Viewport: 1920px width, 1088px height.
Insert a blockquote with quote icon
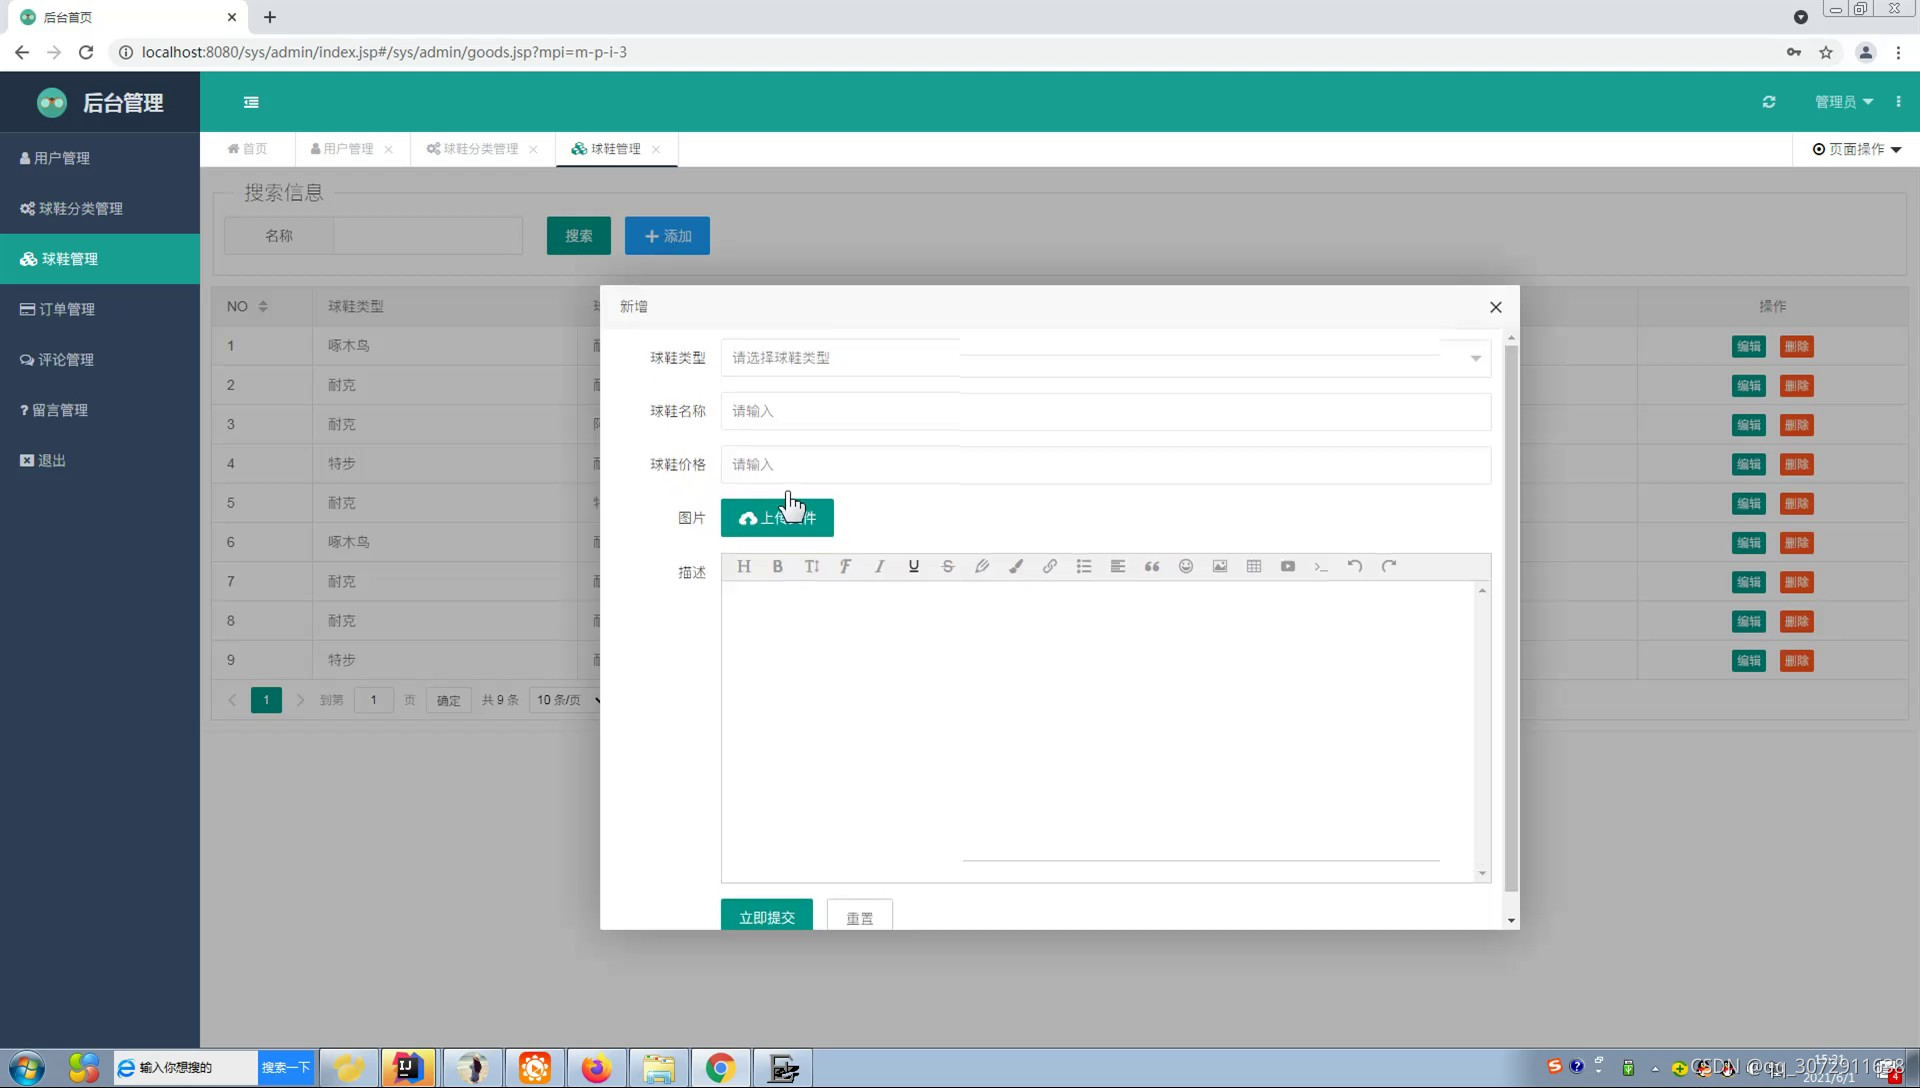pyautogui.click(x=1151, y=566)
